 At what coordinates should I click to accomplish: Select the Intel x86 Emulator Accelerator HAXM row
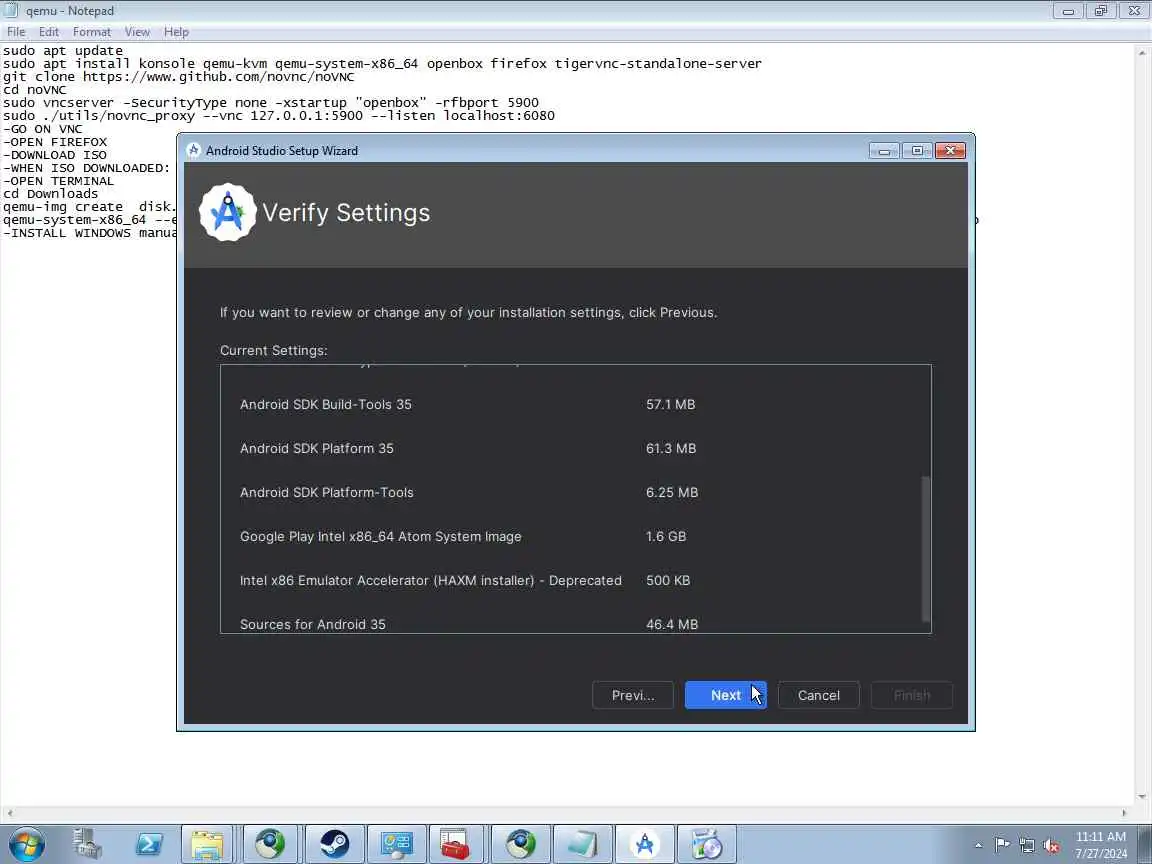point(575,580)
